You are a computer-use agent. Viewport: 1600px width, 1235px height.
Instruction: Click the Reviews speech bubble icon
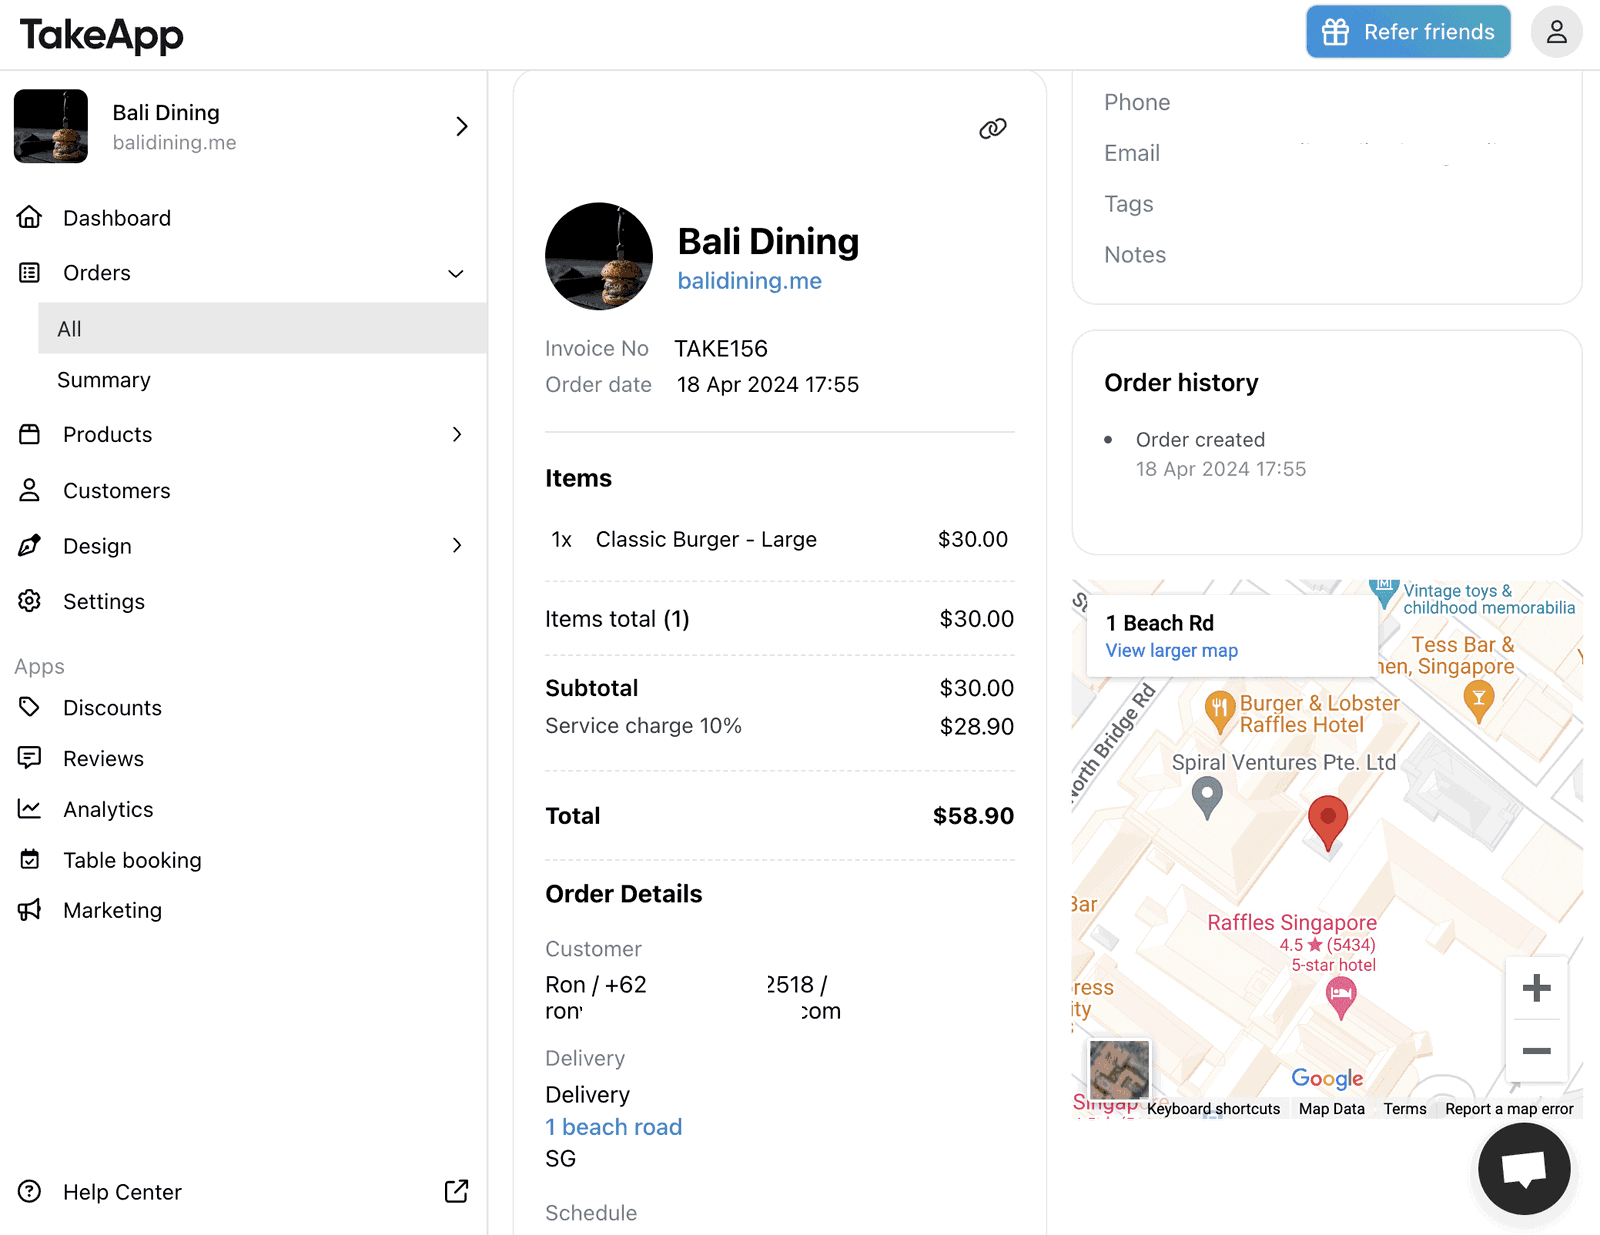30,758
